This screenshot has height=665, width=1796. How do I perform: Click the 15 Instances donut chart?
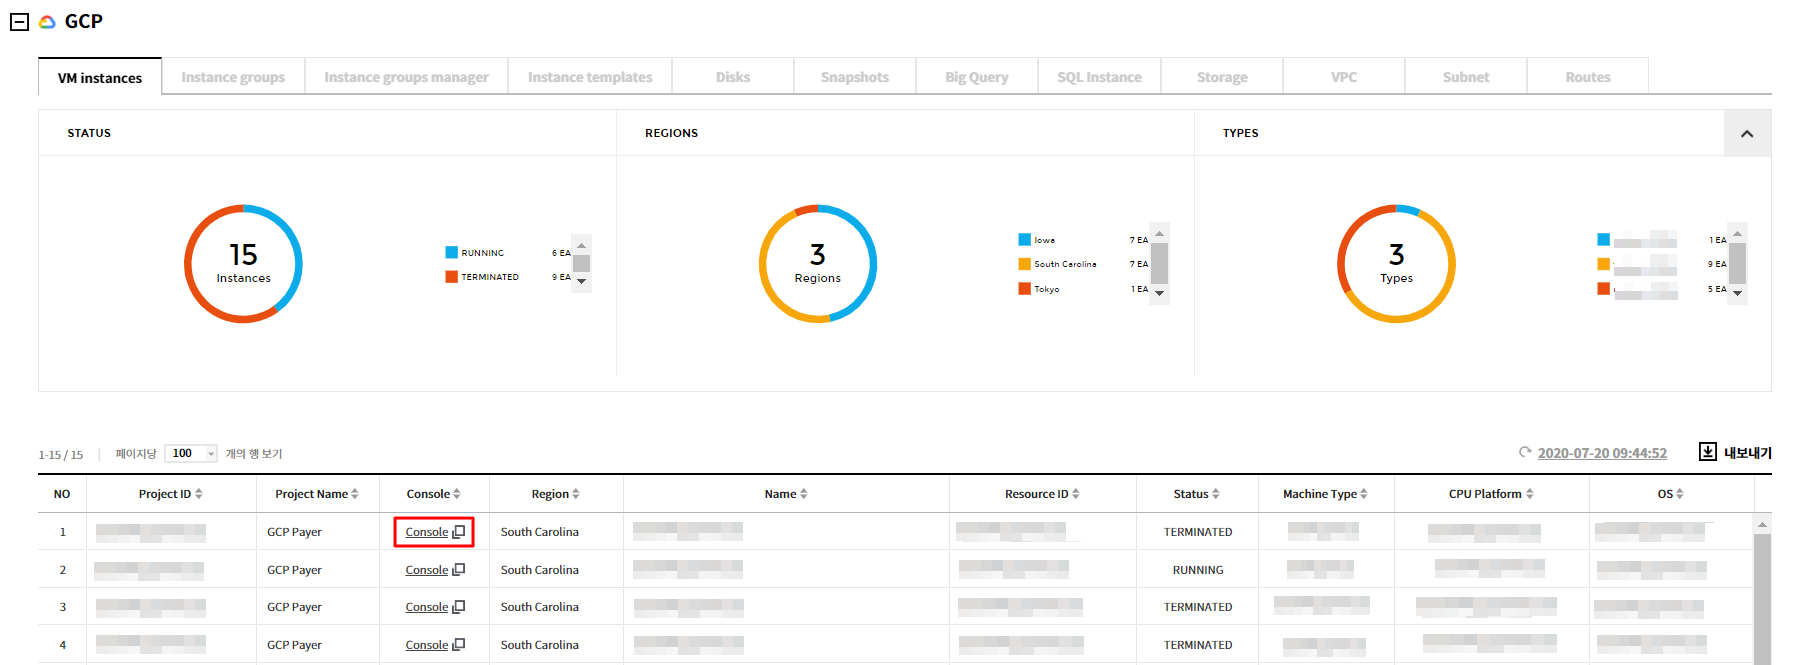[x=243, y=264]
